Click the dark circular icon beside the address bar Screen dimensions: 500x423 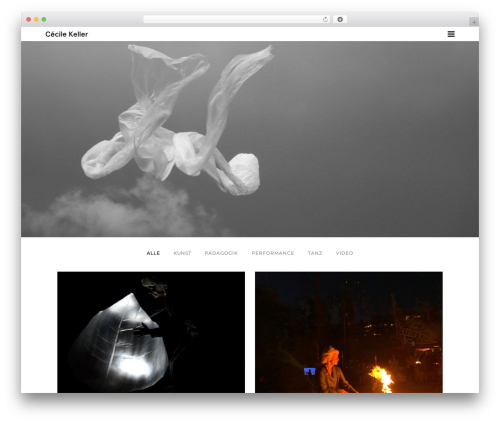click(x=340, y=20)
